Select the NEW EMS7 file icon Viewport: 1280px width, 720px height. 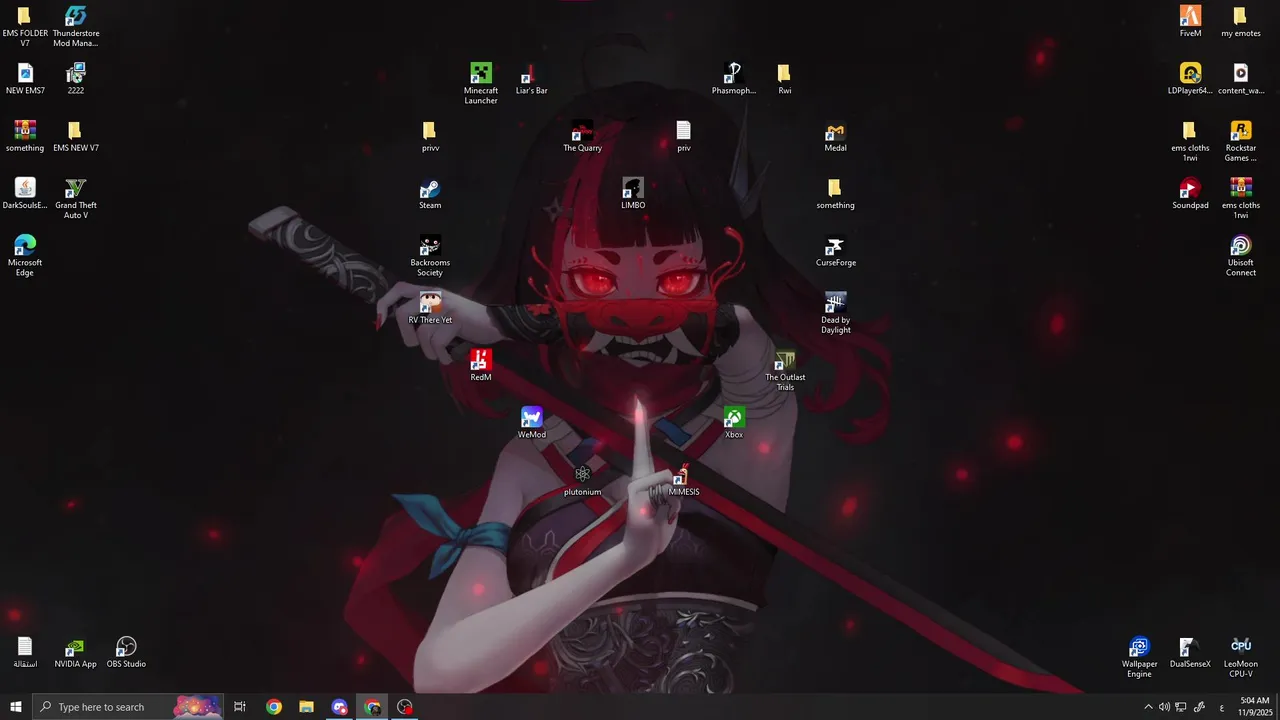coord(25,74)
